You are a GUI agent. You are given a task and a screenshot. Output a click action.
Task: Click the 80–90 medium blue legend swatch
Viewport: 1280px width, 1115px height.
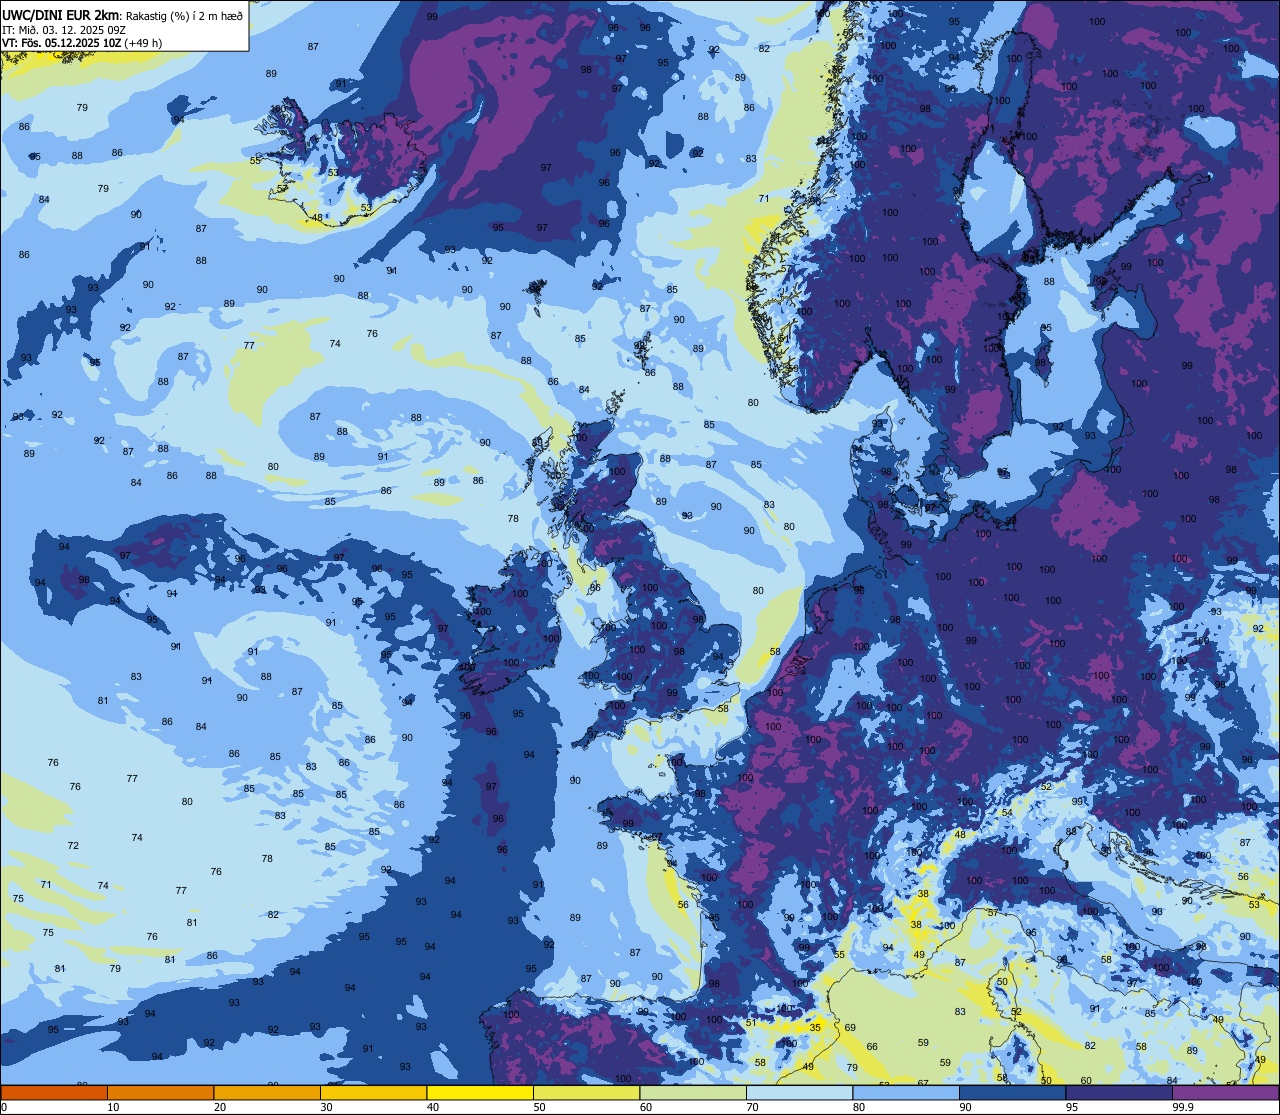(x=906, y=1092)
